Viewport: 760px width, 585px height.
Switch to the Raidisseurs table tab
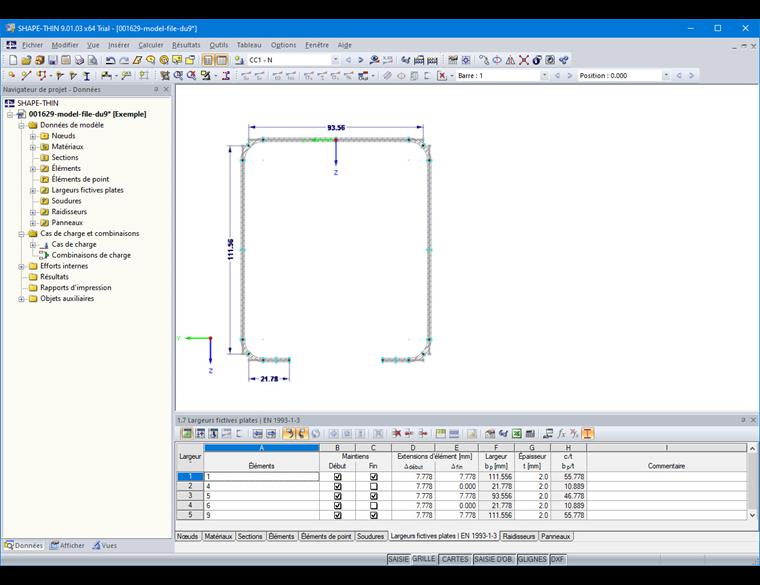click(519, 536)
